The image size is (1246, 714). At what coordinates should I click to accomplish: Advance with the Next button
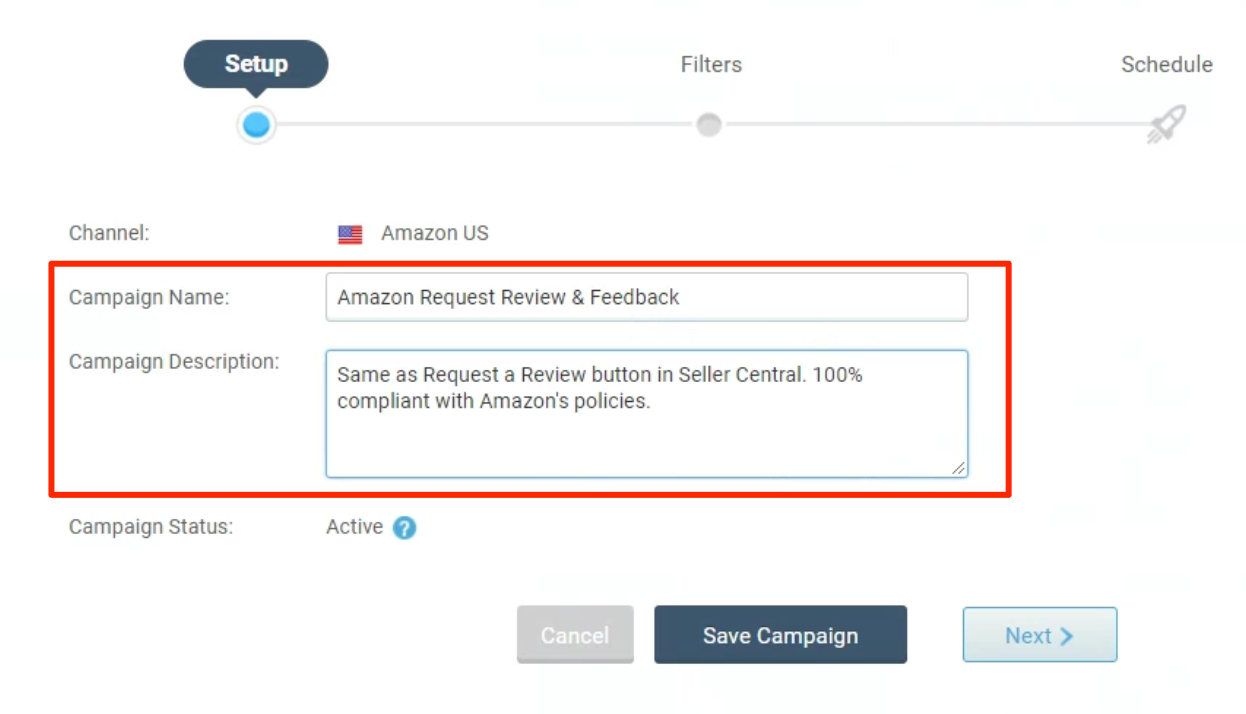click(1040, 635)
